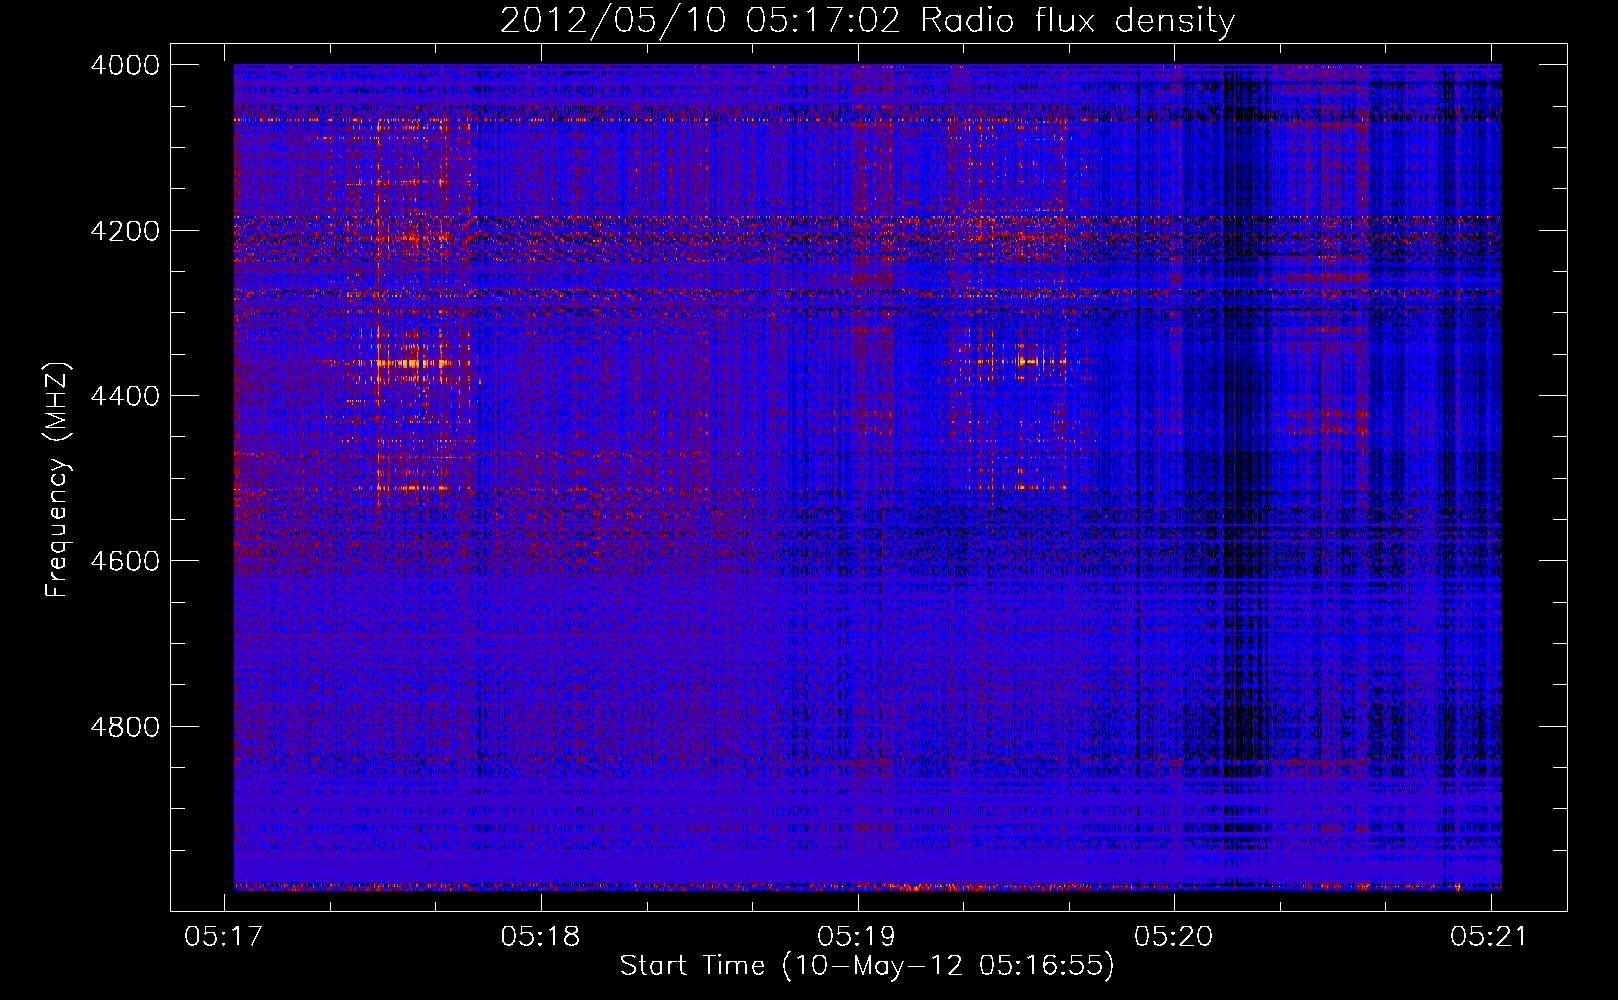
Task: Click the "Frequency (MHZ)" y-axis label
Action: click(x=58, y=480)
